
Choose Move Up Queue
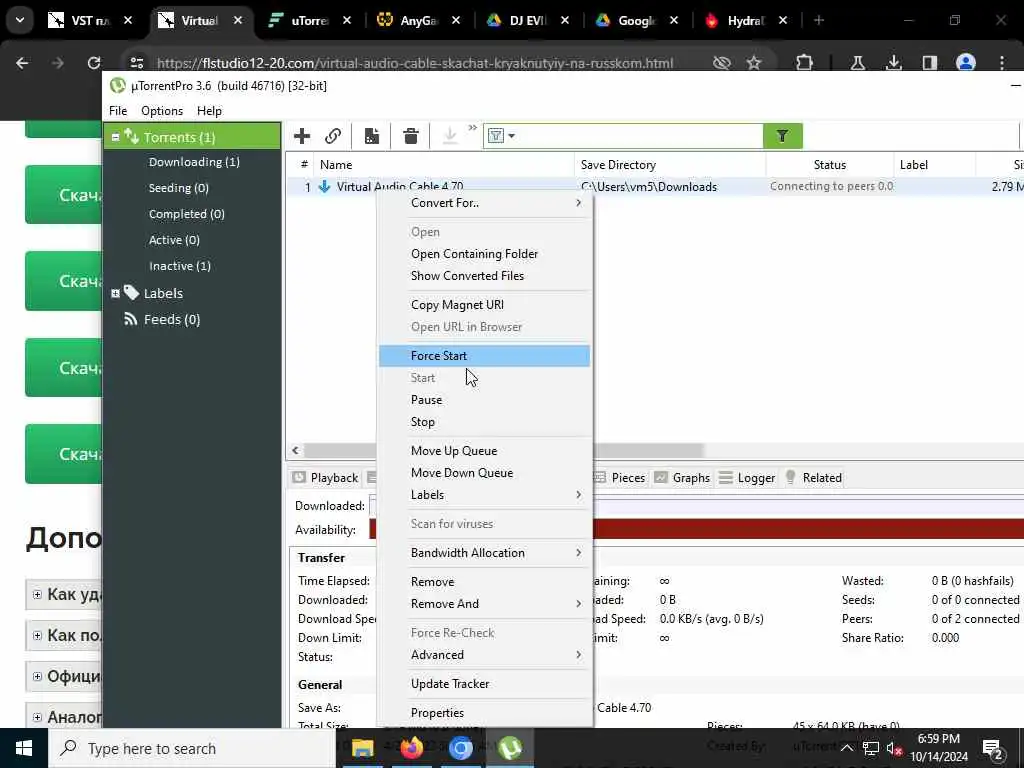point(484,451)
